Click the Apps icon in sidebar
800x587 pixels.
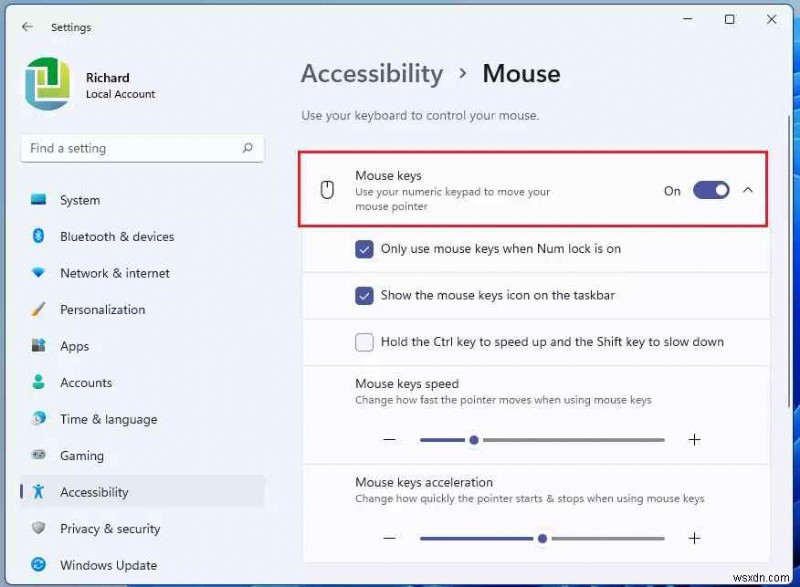pos(39,346)
